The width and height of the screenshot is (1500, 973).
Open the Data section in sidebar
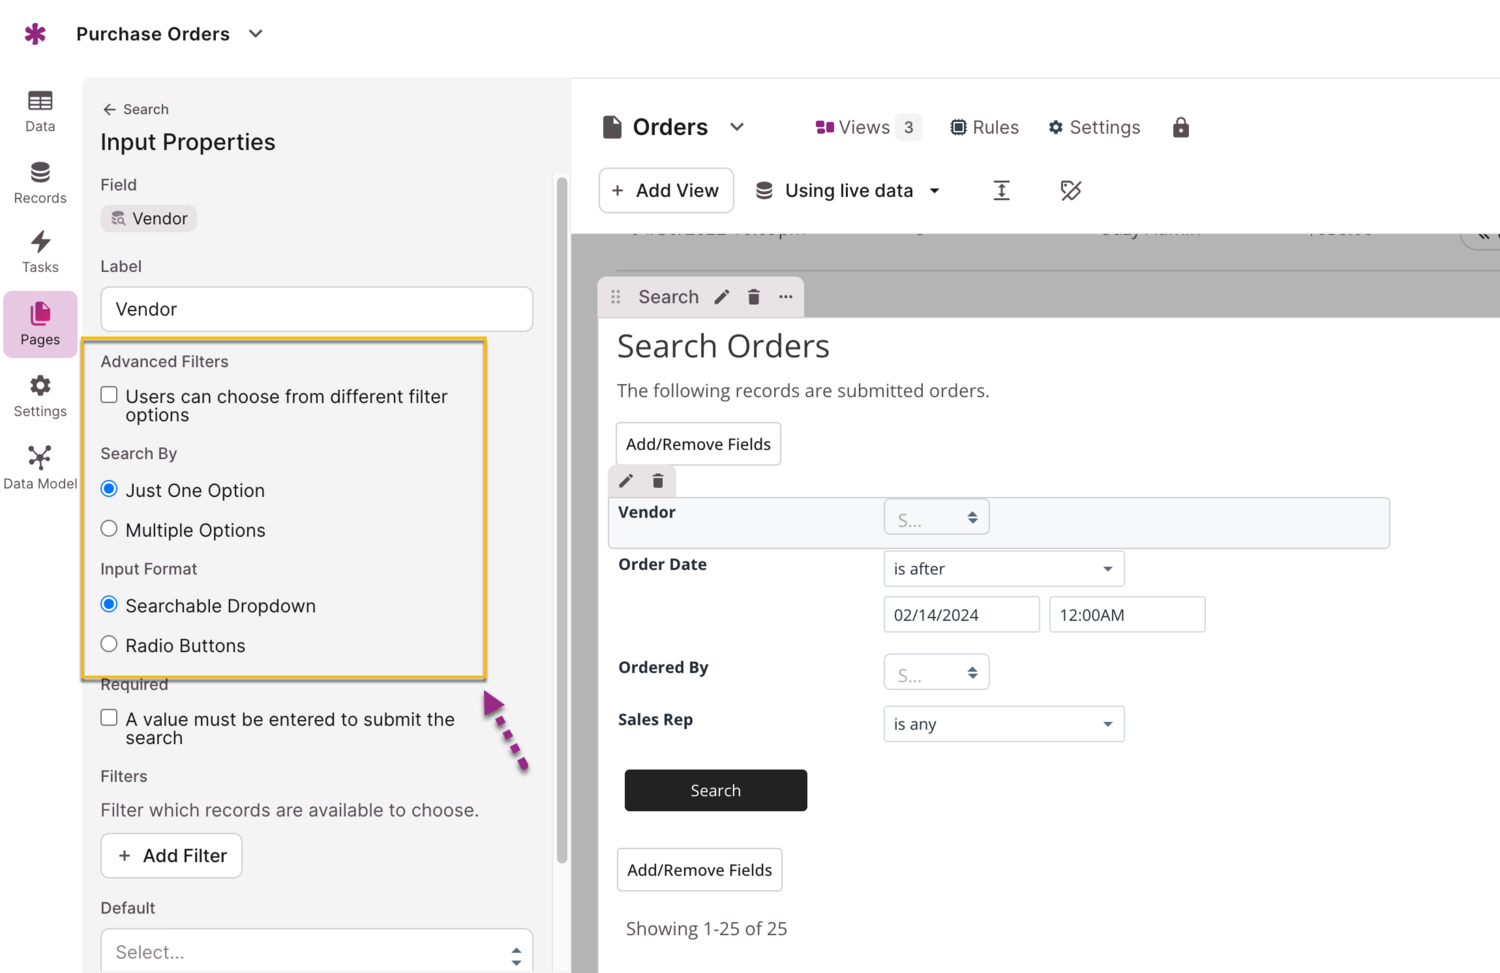[x=40, y=110]
